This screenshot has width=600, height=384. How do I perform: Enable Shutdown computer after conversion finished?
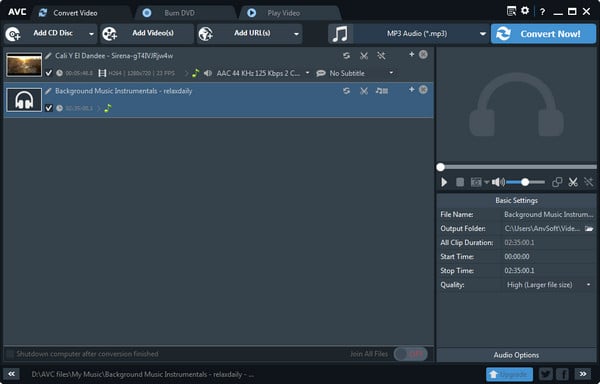point(10,354)
